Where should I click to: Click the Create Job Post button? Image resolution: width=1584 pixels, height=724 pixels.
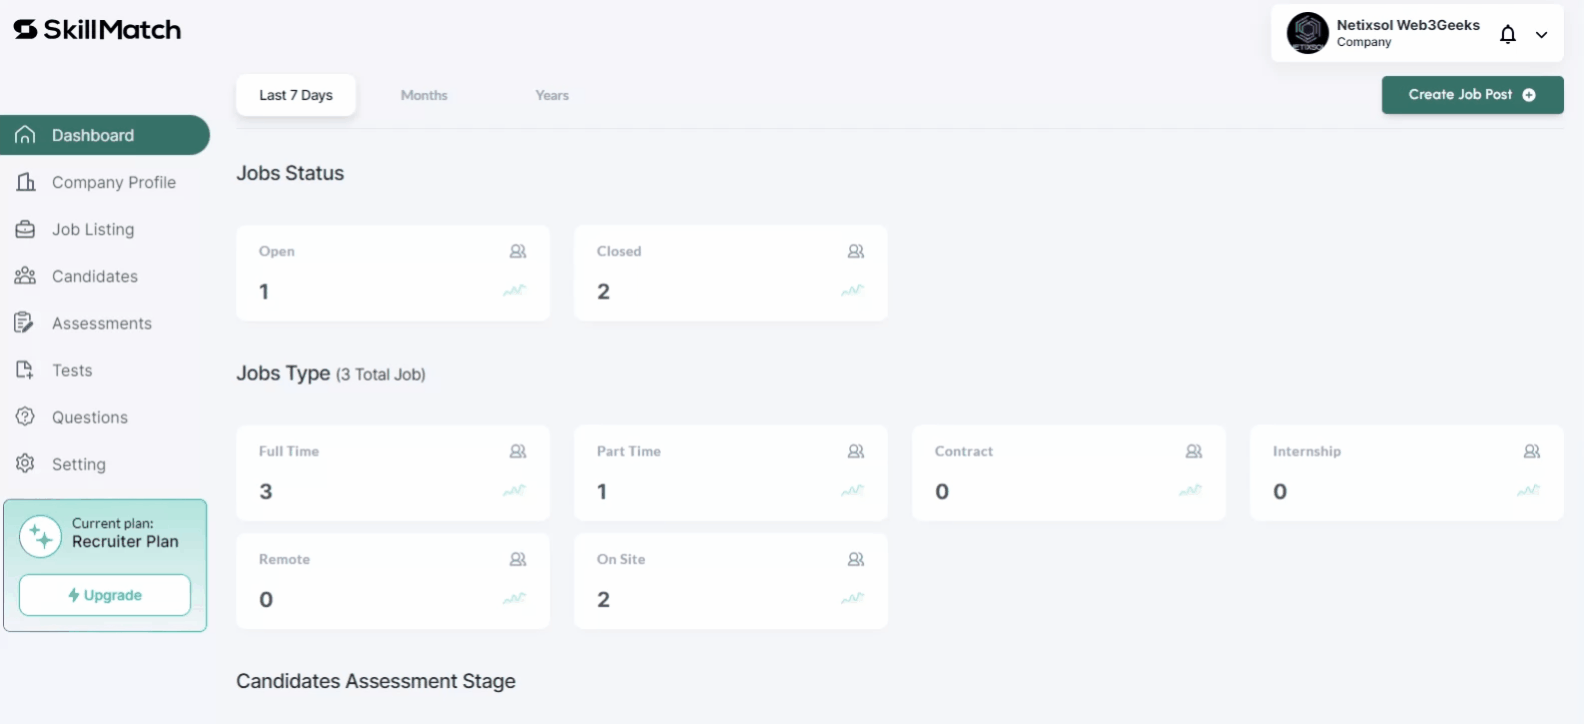1472,95
